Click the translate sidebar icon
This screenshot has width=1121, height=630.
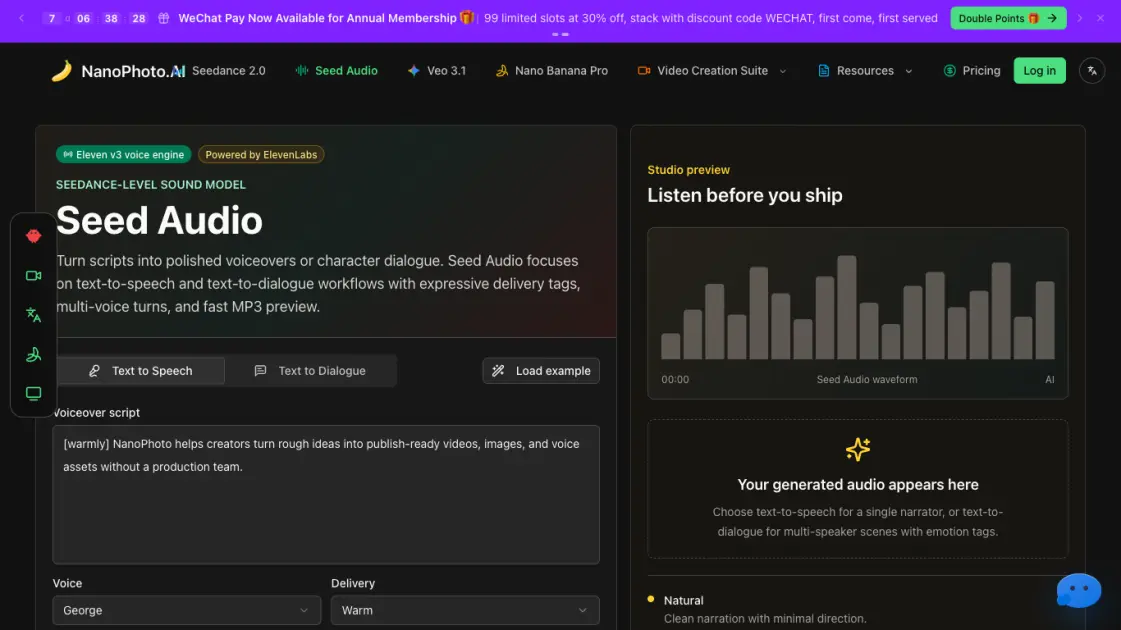point(34,315)
